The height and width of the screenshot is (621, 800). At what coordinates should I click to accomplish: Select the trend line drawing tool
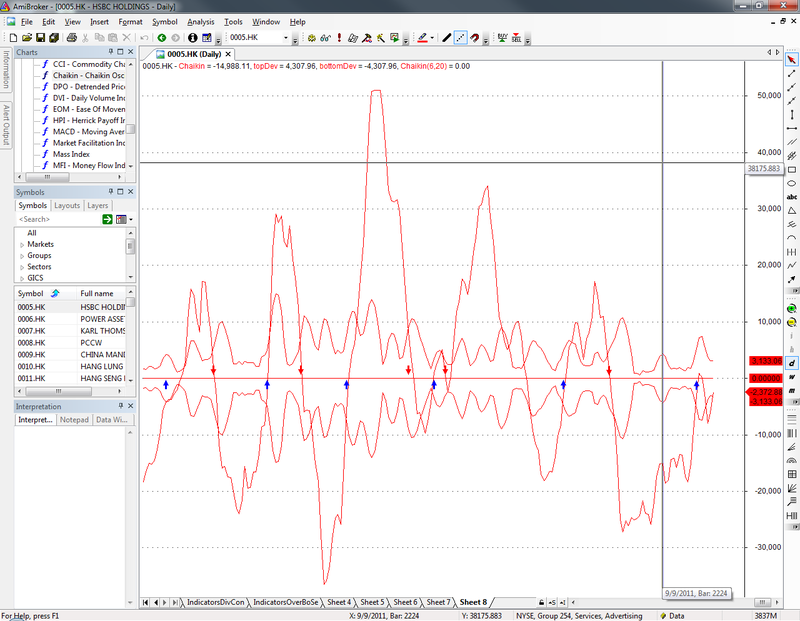point(791,73)
